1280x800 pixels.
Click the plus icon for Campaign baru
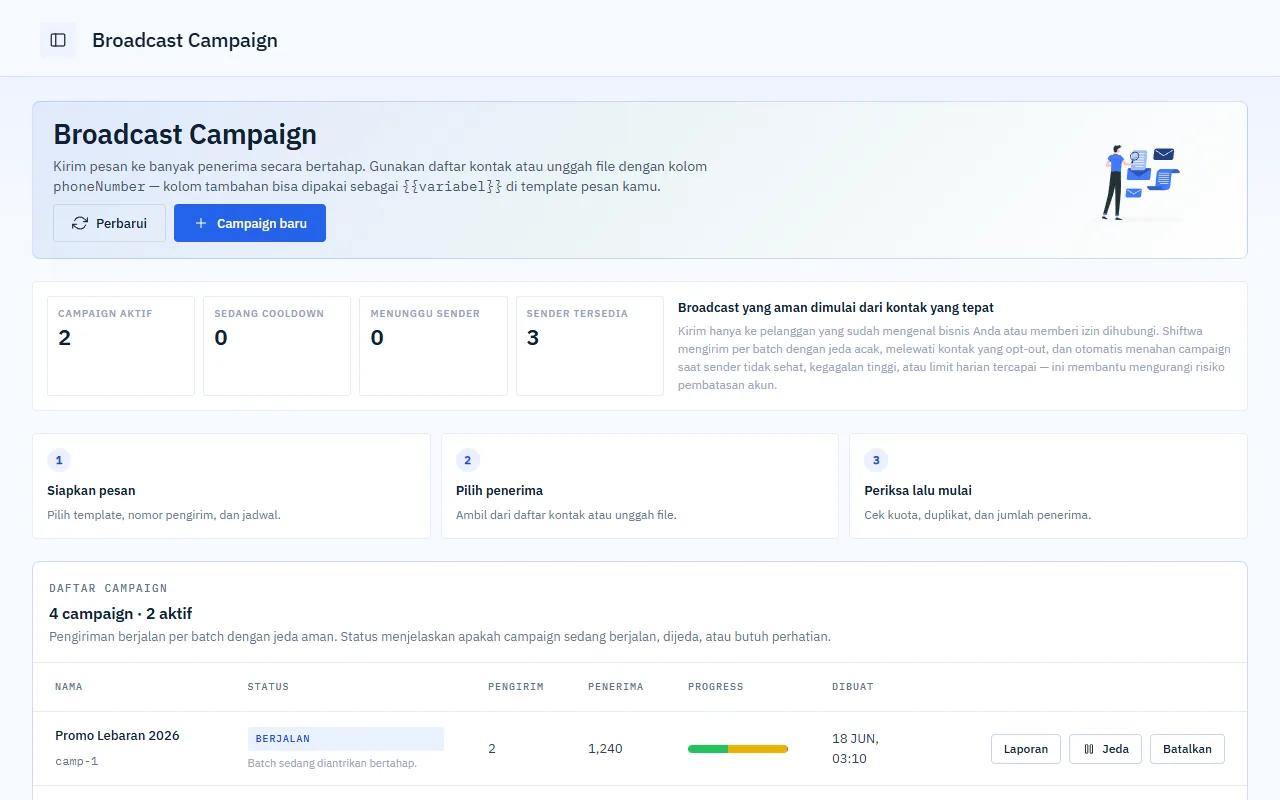201,223
